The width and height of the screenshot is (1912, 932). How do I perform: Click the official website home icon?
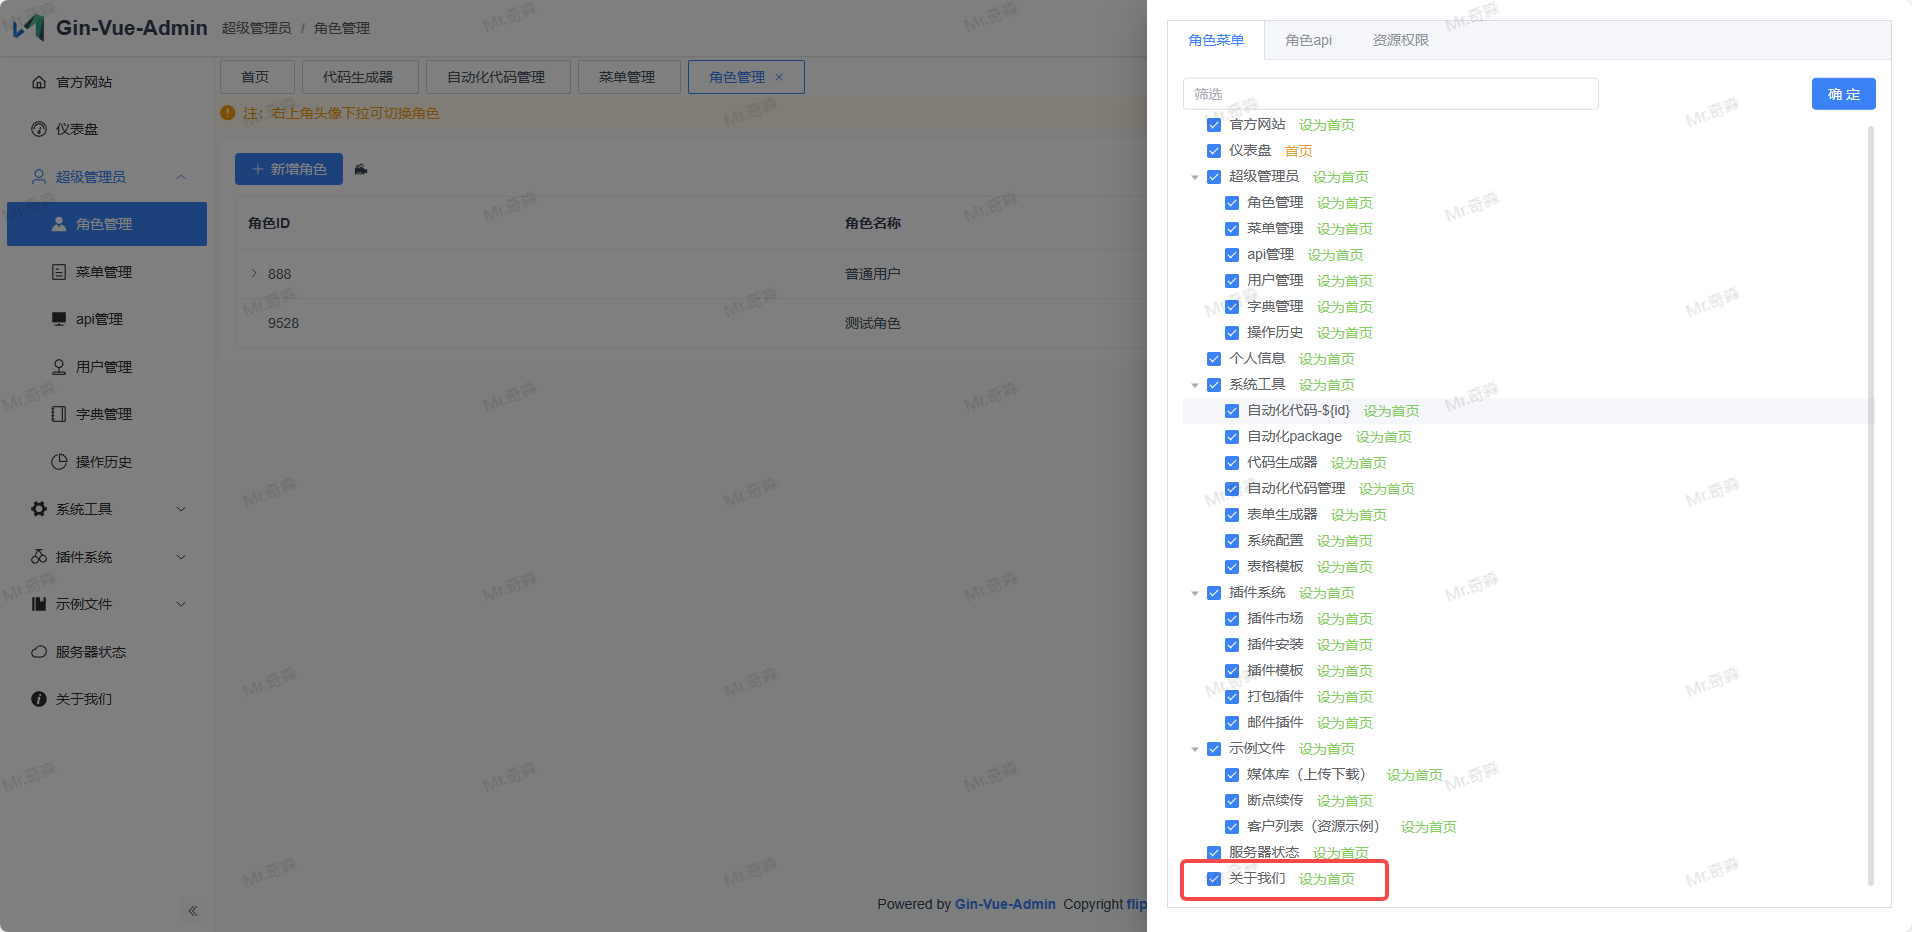(x=39, y=82)
